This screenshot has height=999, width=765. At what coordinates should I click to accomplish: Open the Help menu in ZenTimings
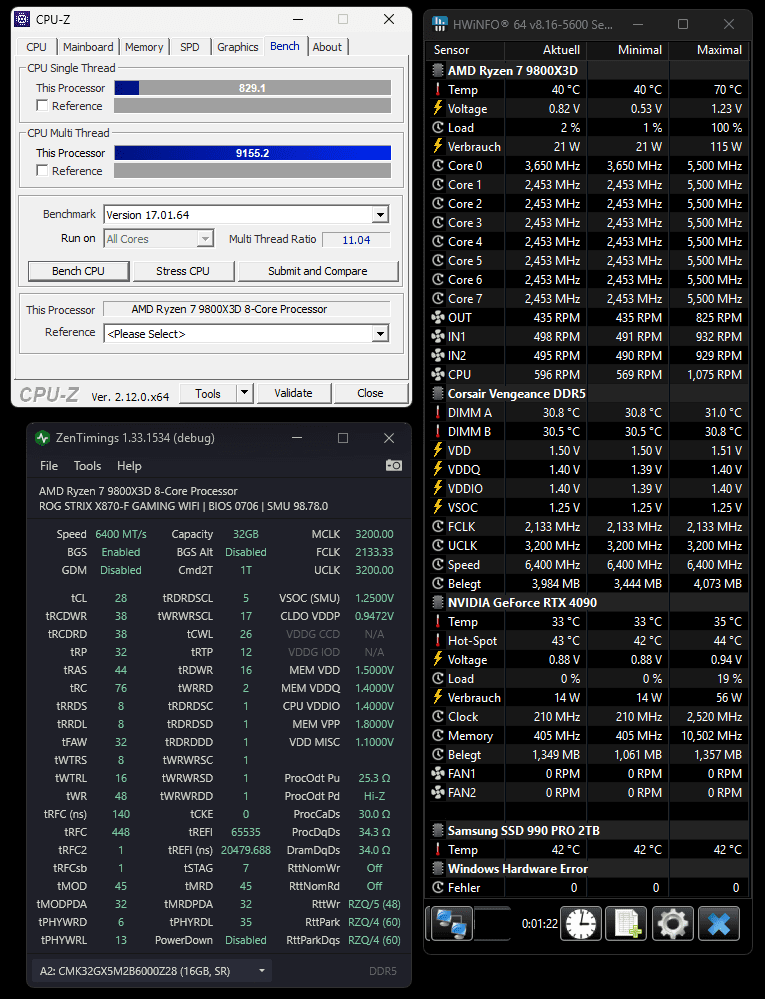coord(129,466)
